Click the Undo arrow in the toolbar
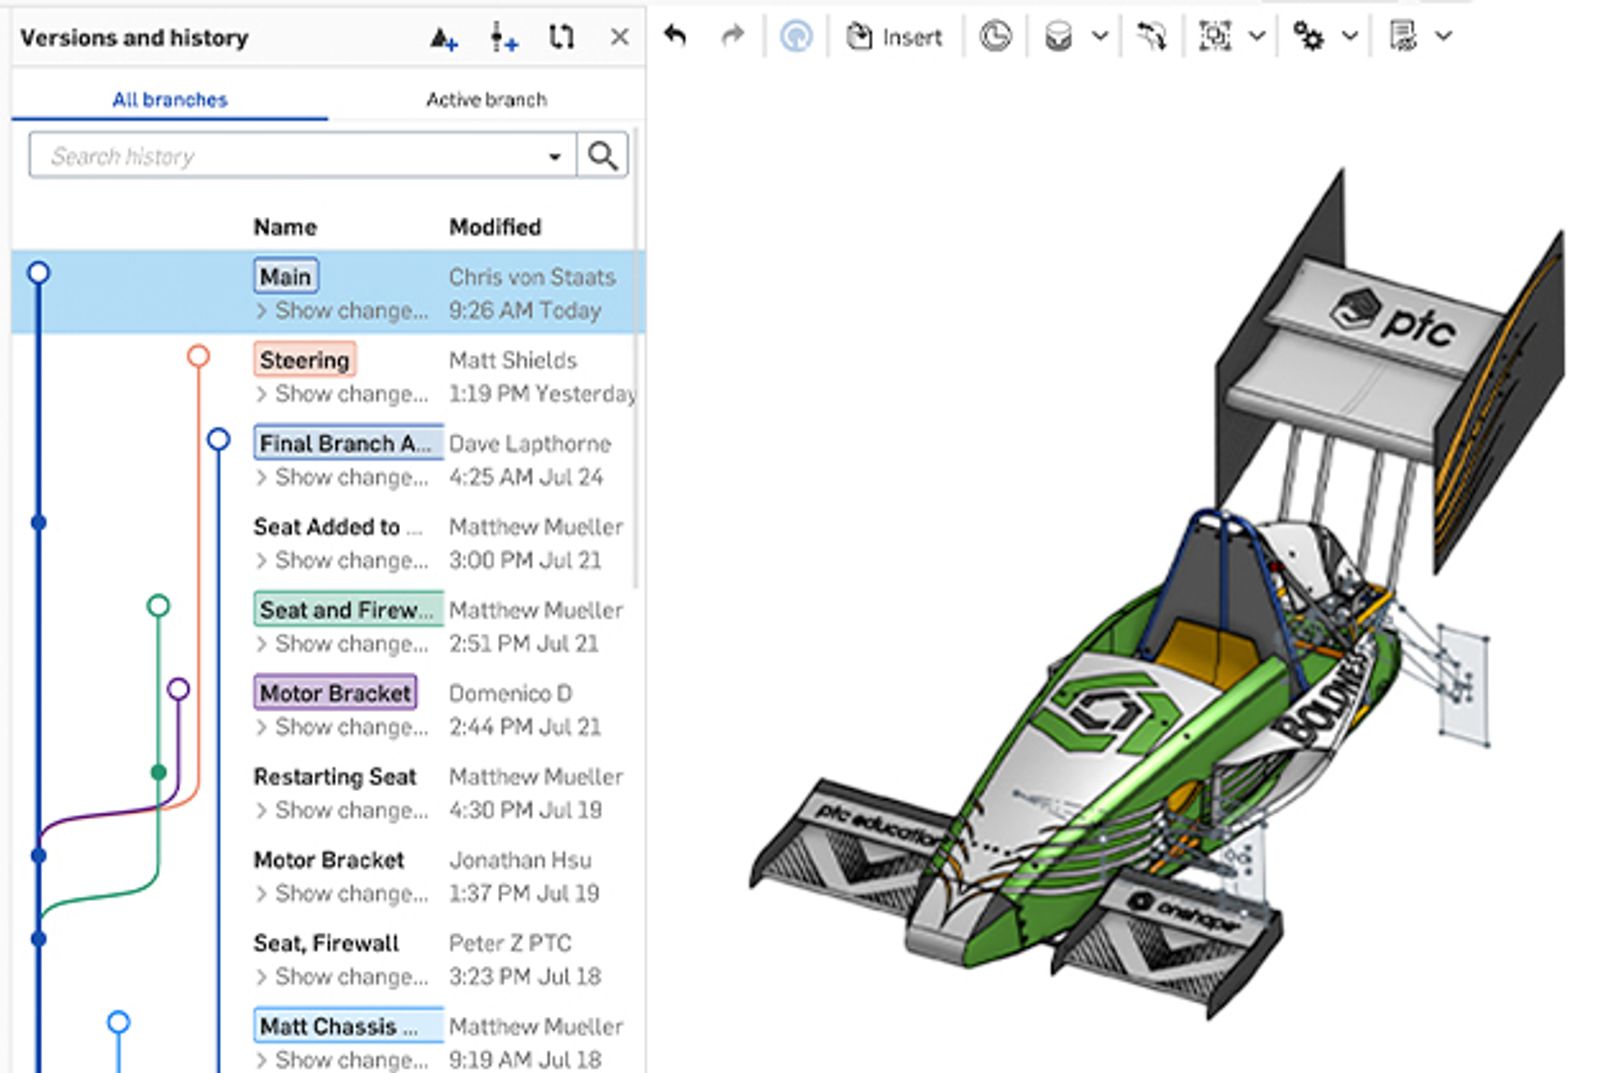 (x=675, y=36)
